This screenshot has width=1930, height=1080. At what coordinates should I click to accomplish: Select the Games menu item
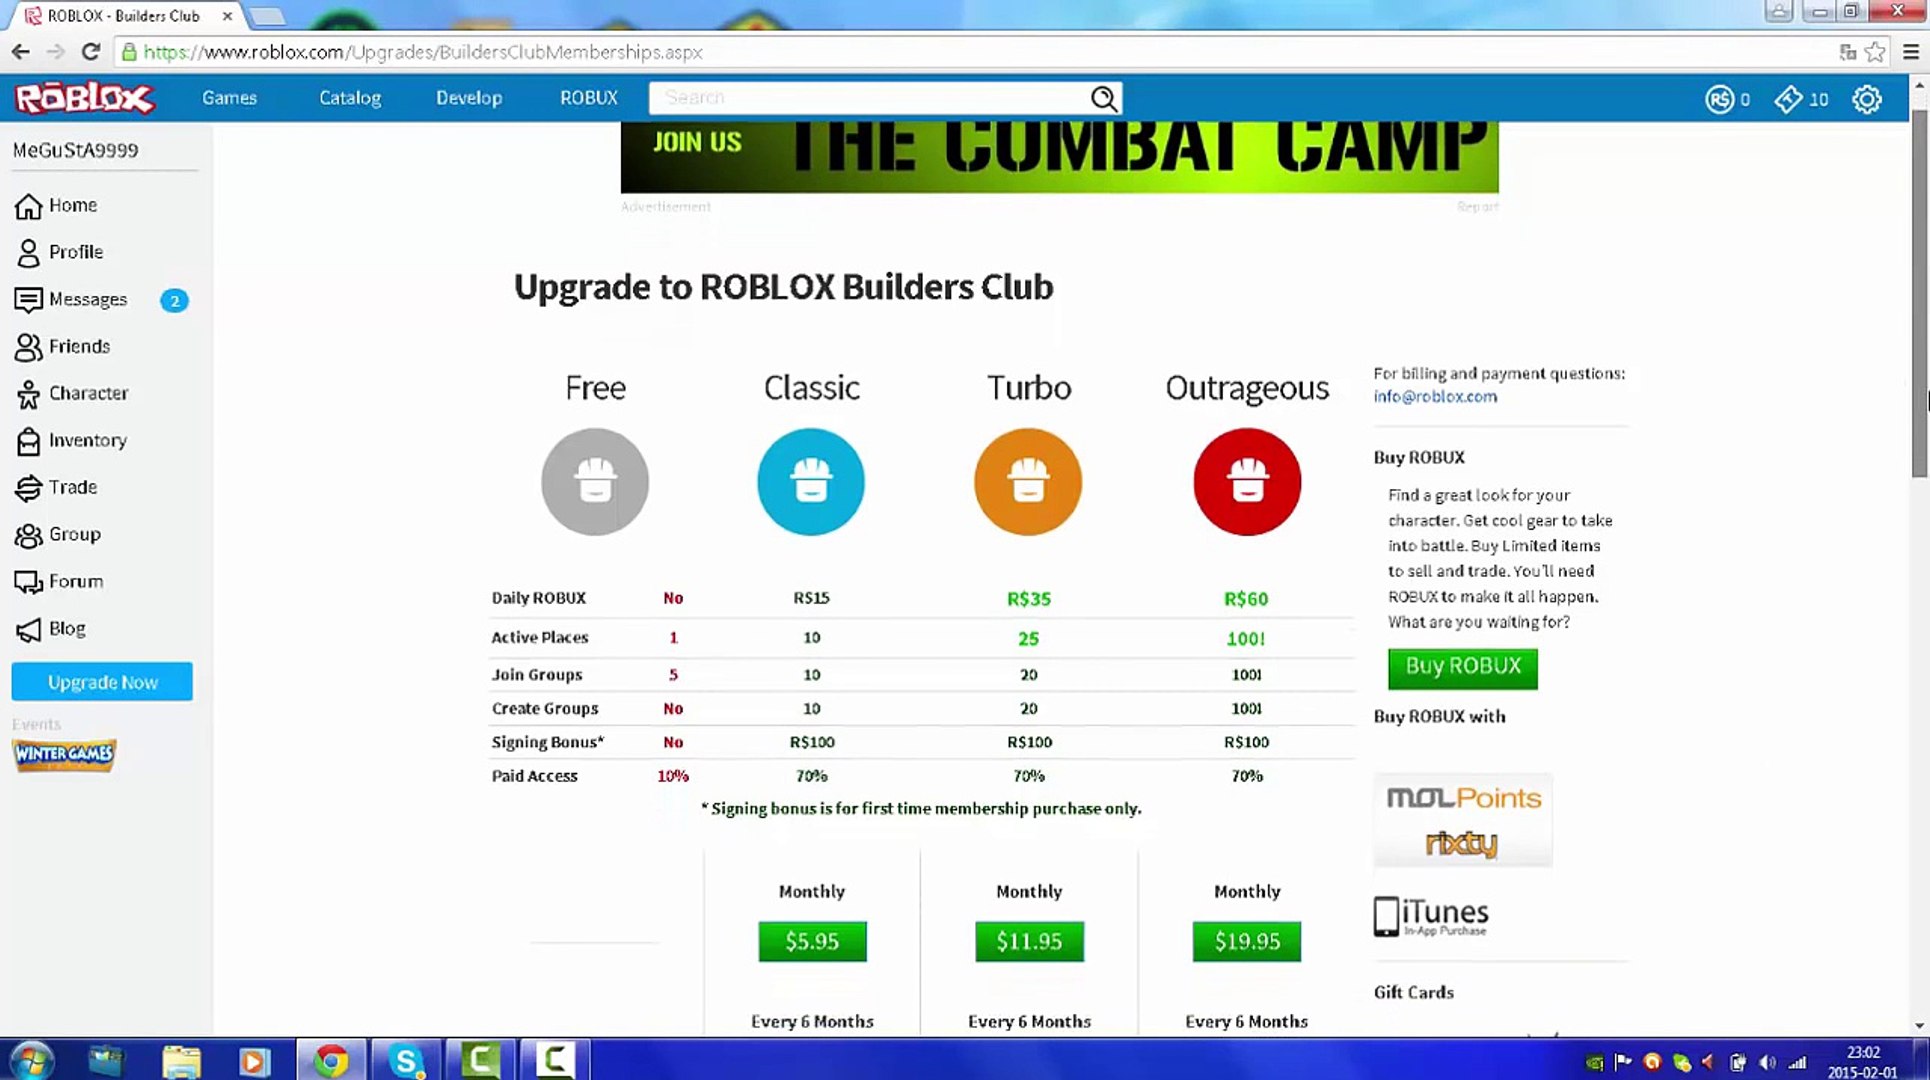pos(229,97)
